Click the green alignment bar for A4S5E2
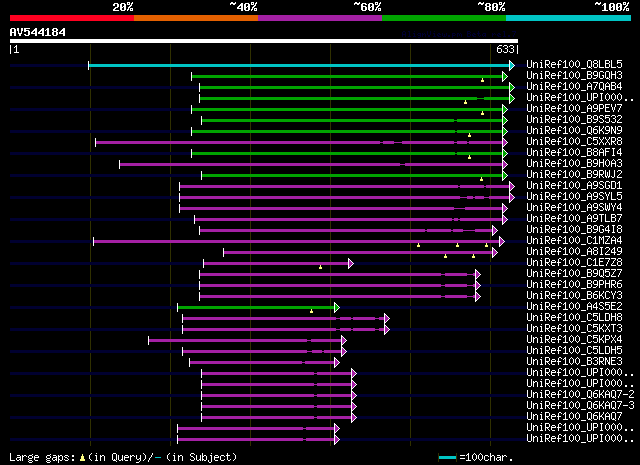 pos(256,307)
